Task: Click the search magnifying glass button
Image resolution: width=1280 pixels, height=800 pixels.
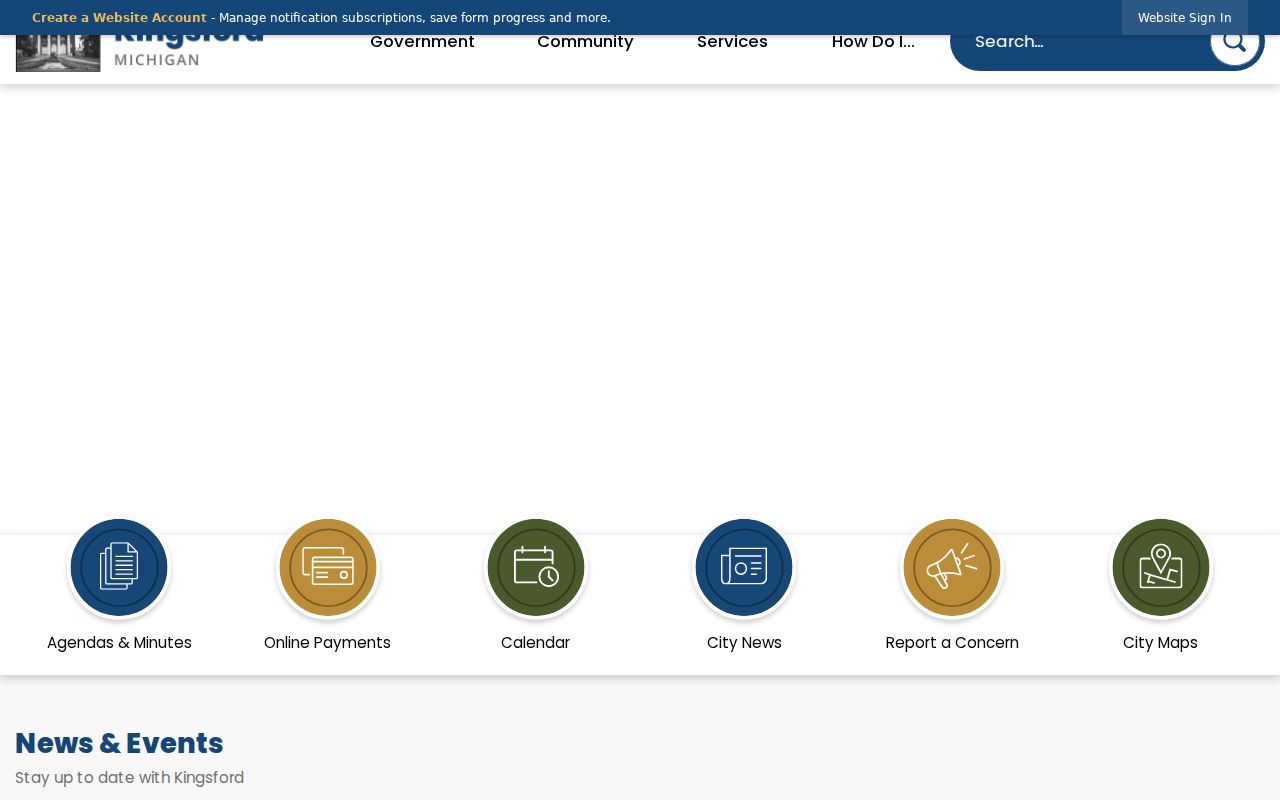Action: pyautogui.click(x=1235, y=43)
